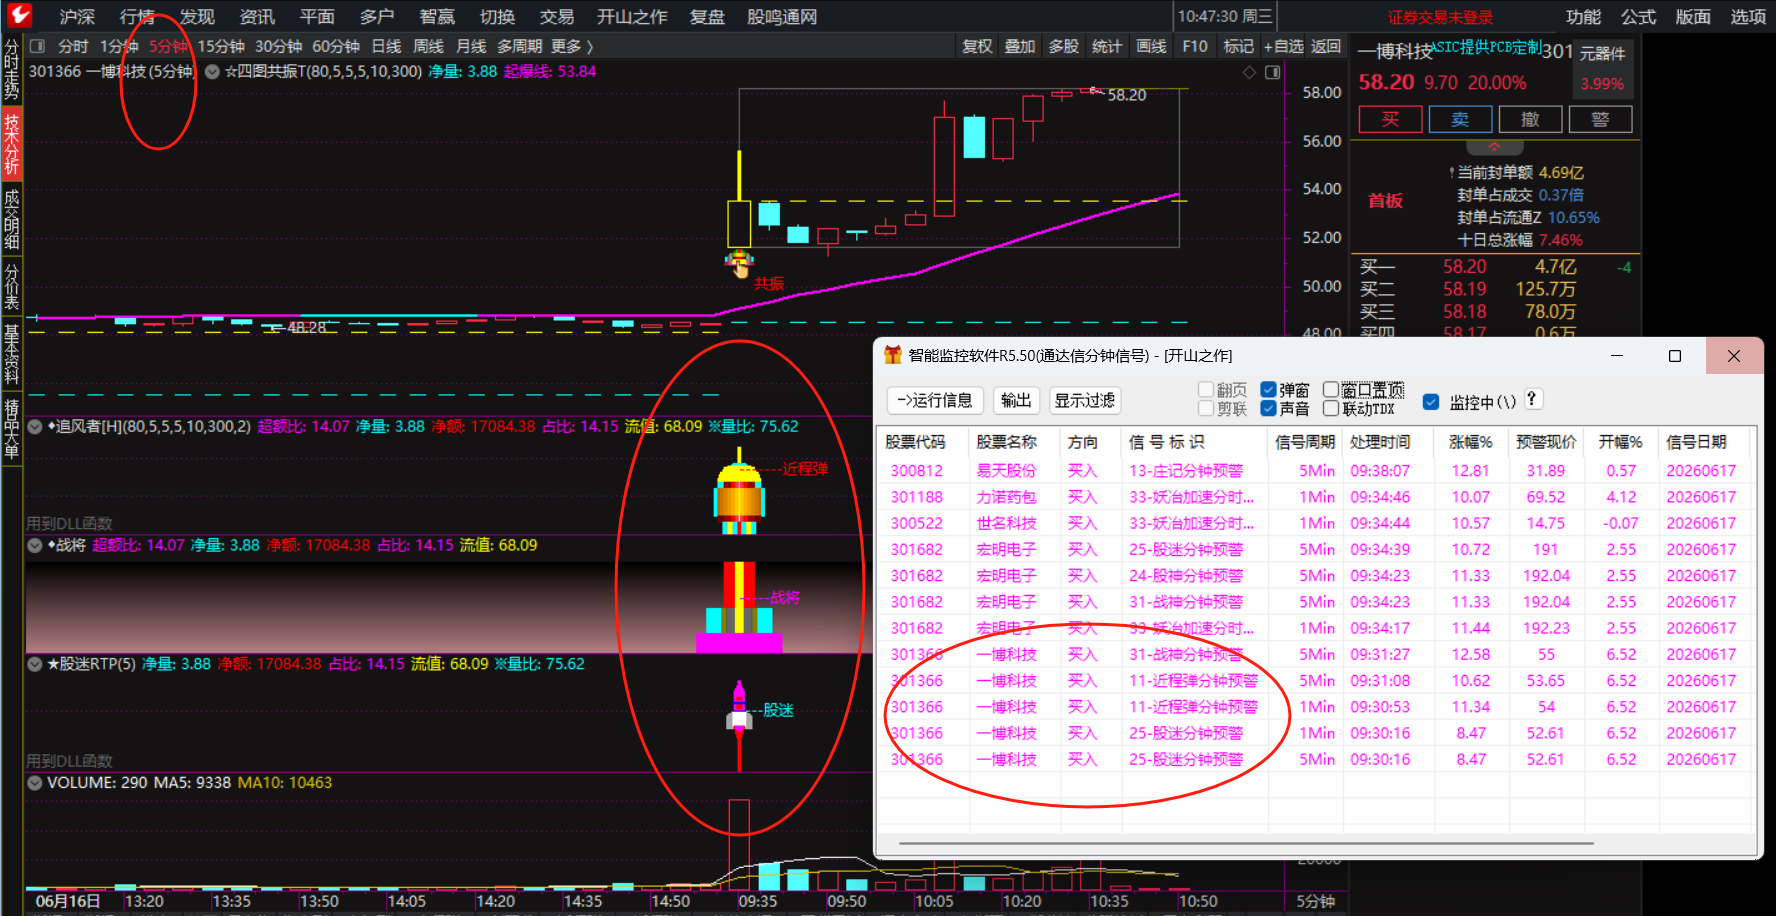Toggle the right side panel icon
This screenshot has height=916, width=1776.
point(1273,72)
